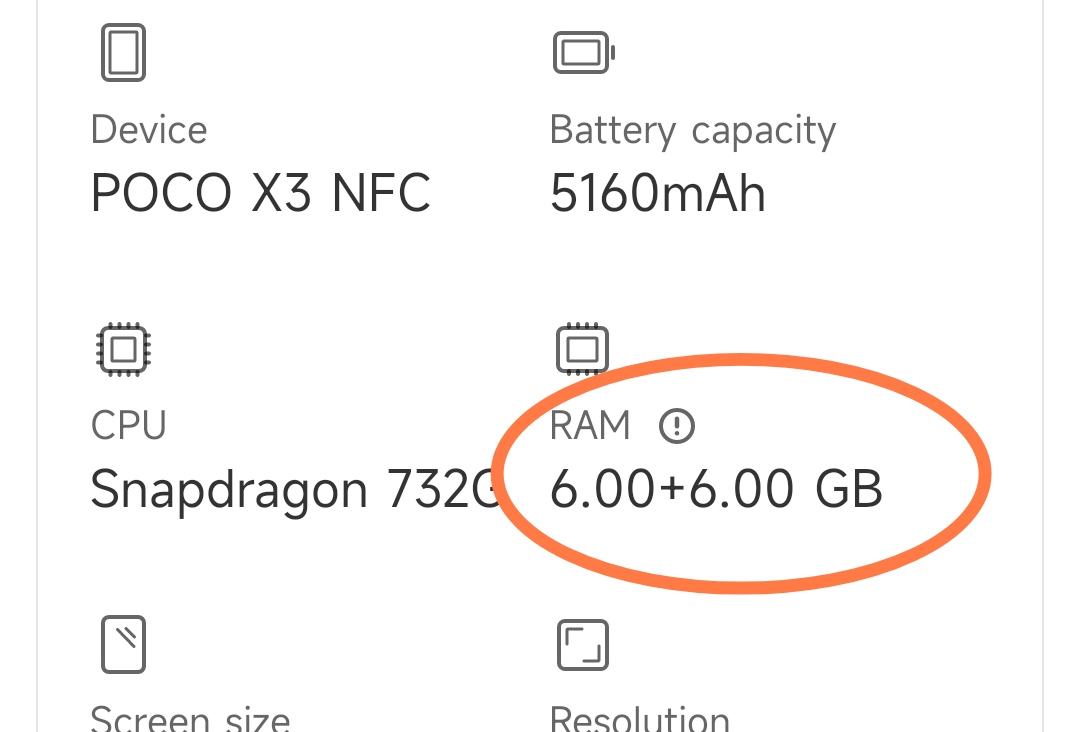Tap the phone outline Device icon

pos(123,52)
